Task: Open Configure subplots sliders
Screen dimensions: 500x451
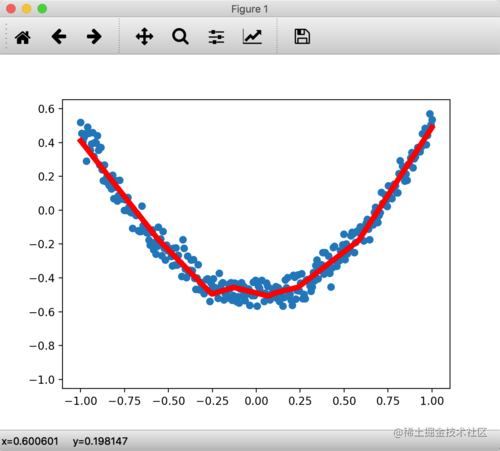Action: point(216,37)
